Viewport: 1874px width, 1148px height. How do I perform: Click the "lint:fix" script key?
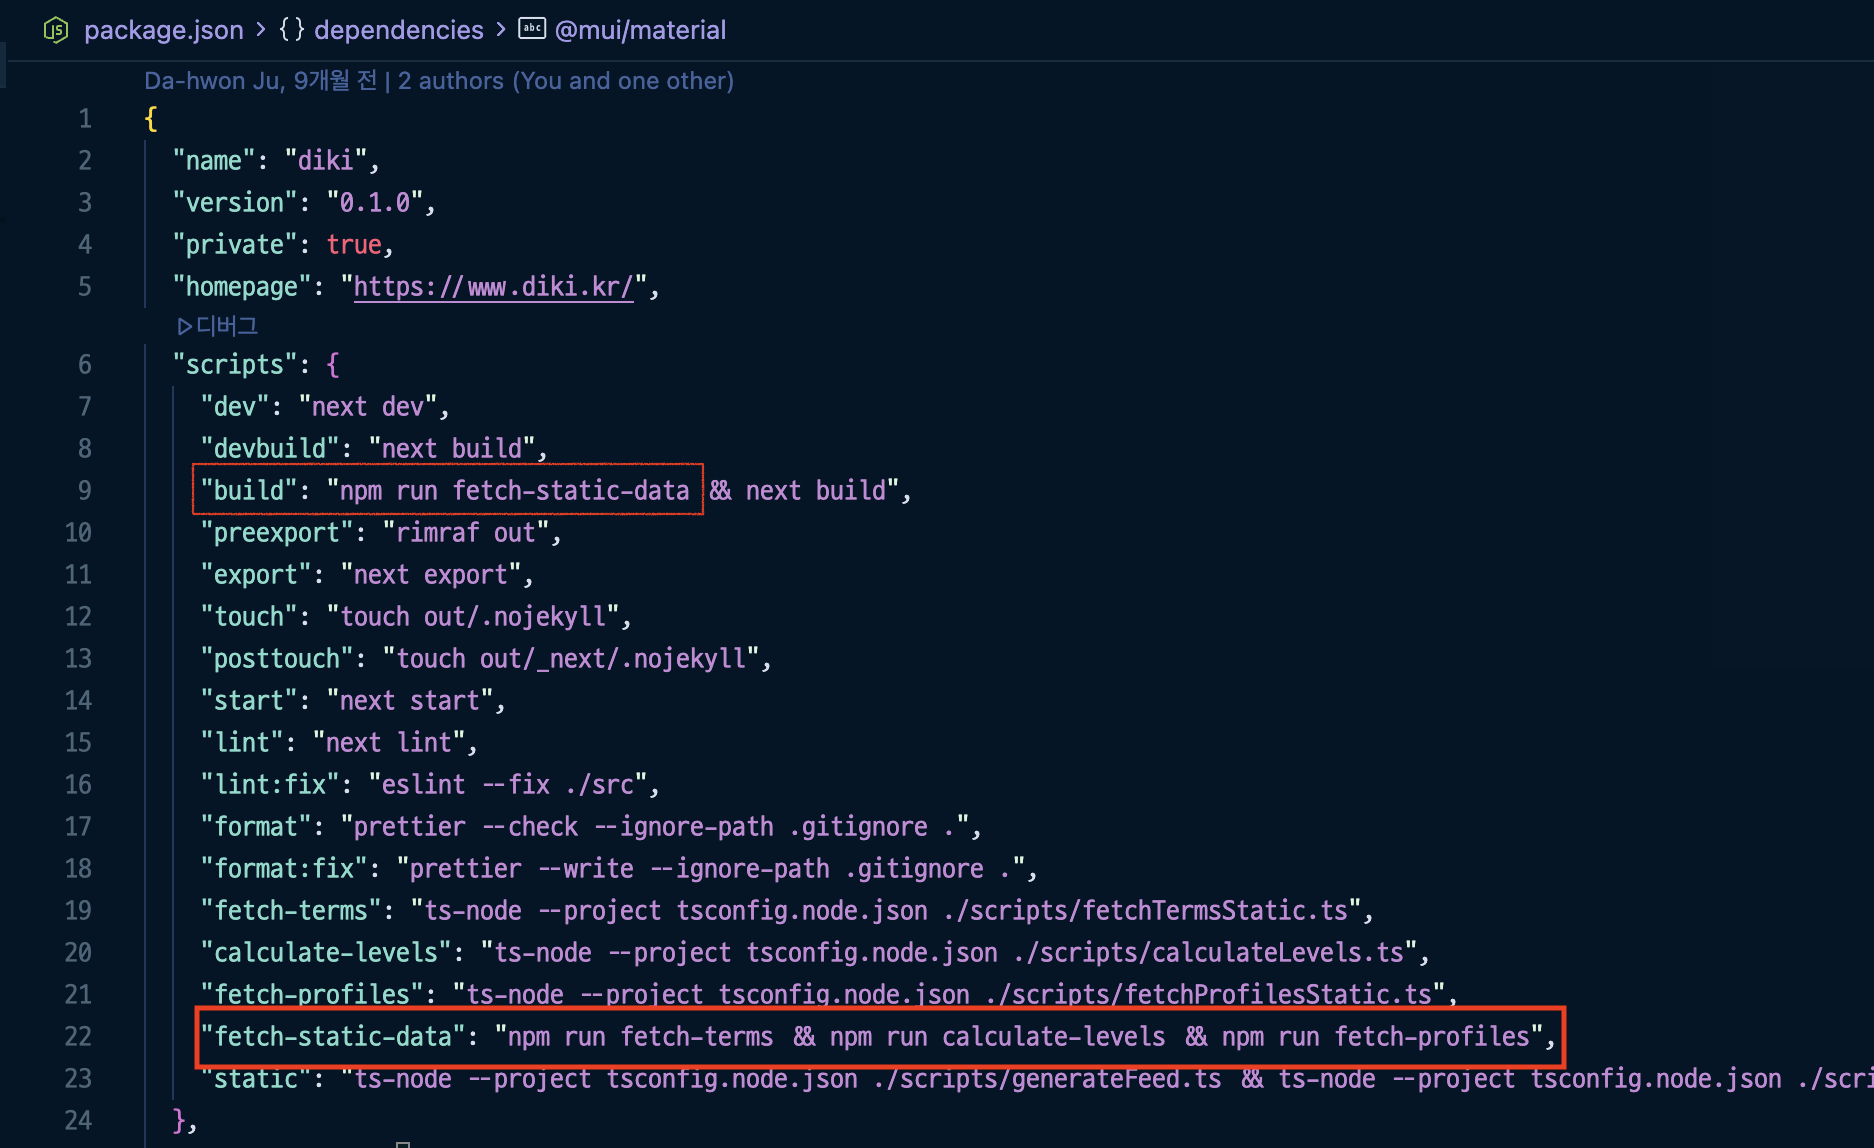(x=270, y=785)
